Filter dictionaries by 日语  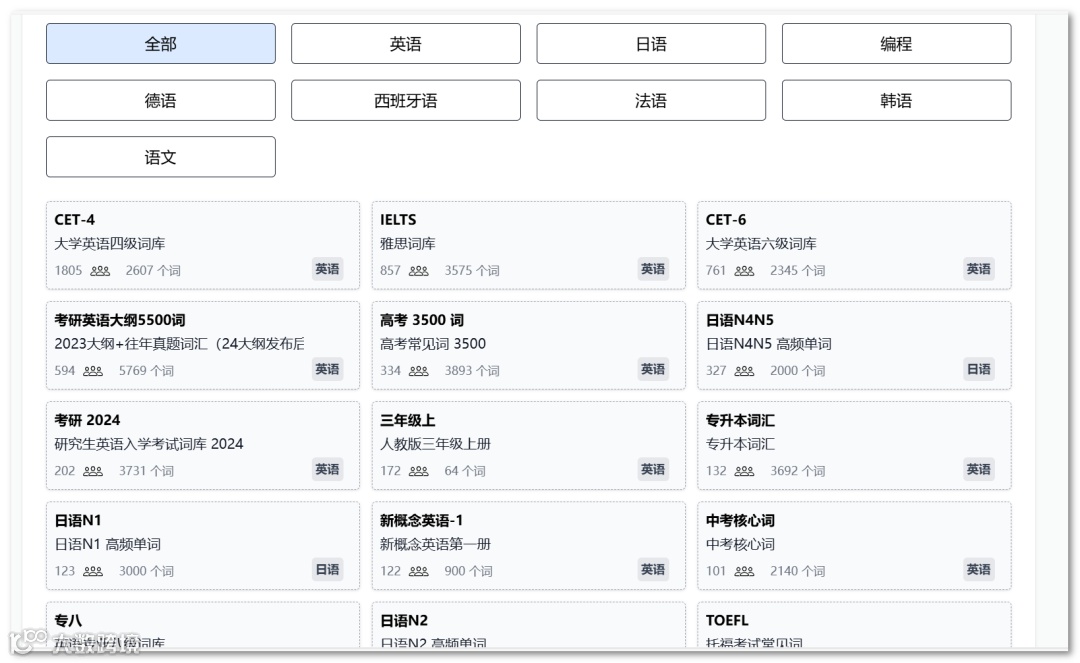[651, 43]
